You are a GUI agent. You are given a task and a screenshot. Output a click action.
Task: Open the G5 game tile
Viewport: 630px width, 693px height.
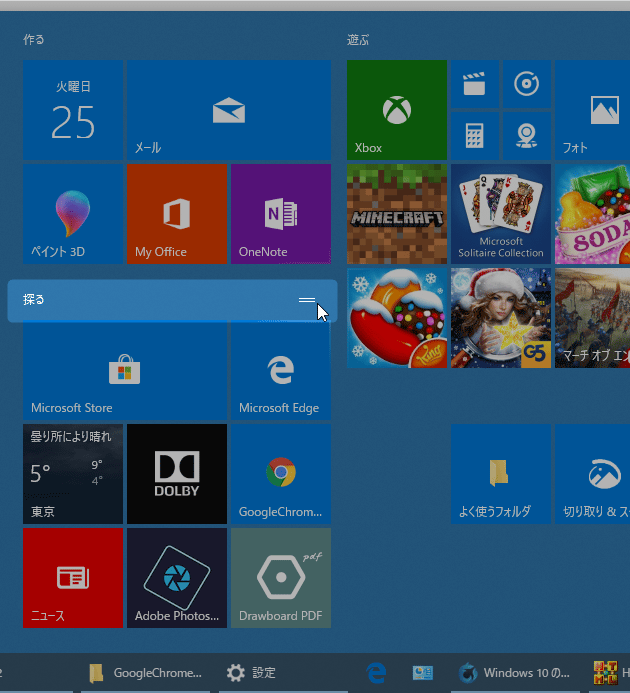pyautogui.click(x=501, y=318)
